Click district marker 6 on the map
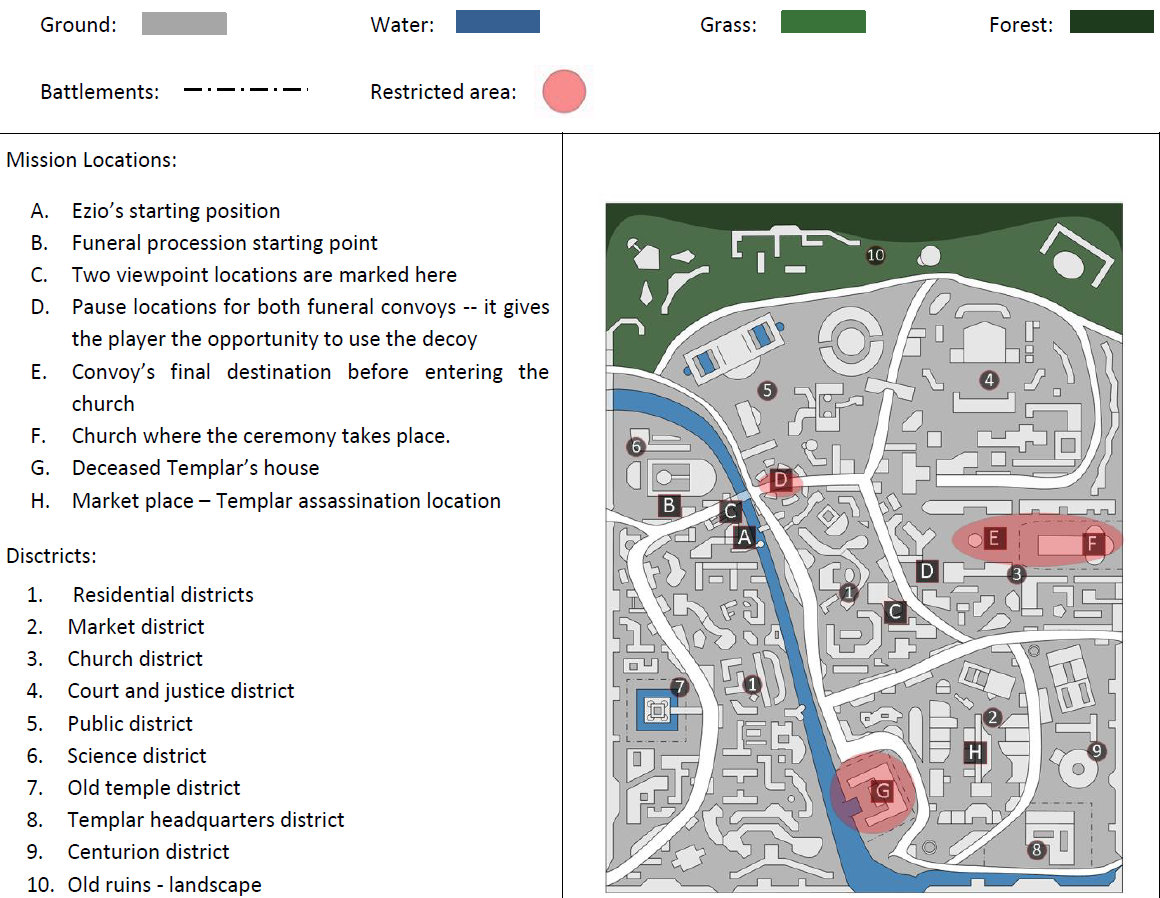Viewport: 1160px width, 898px height. (635, 447)
